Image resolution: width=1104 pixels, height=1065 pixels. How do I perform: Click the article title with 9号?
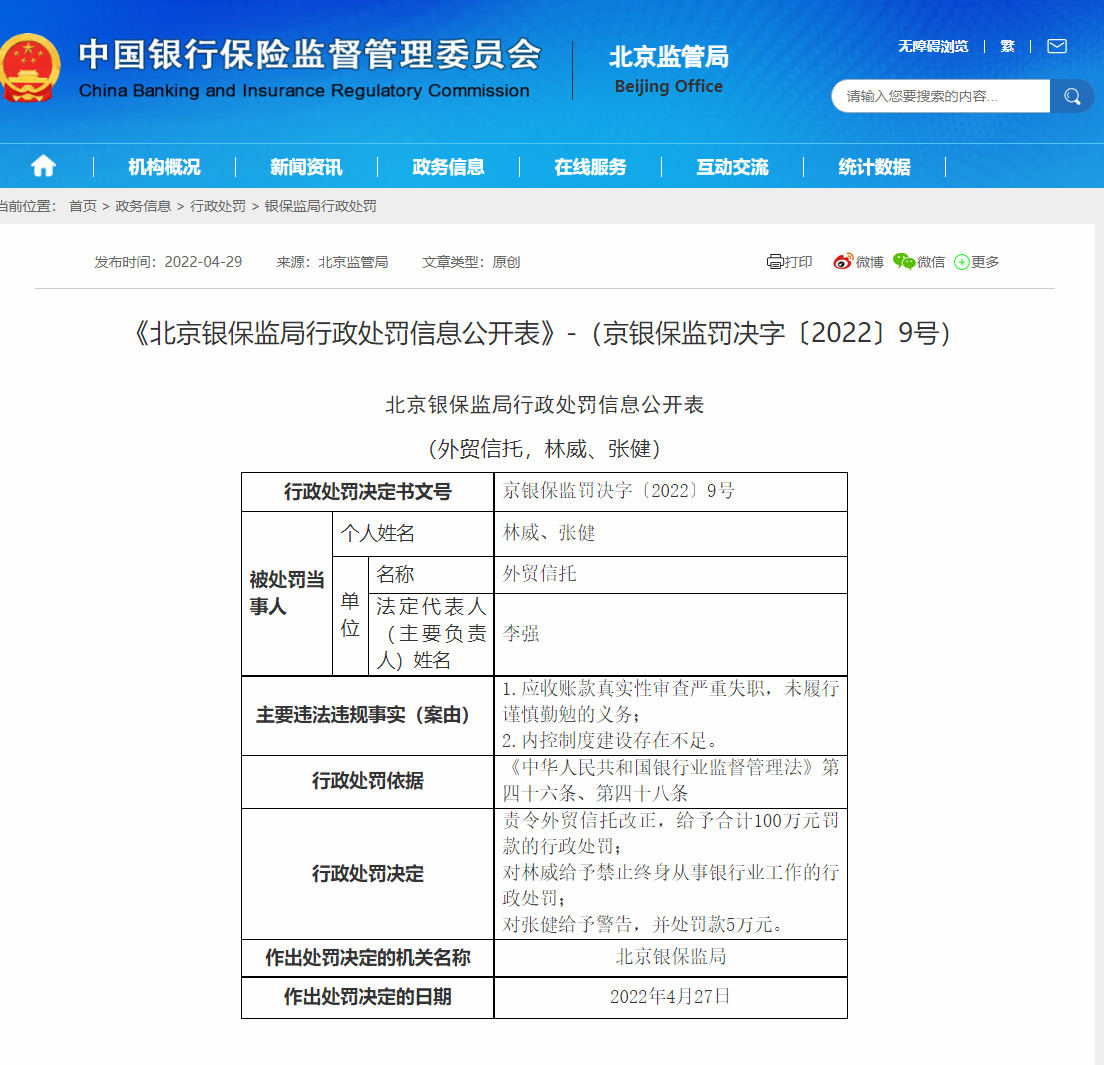tap(543, 333)
